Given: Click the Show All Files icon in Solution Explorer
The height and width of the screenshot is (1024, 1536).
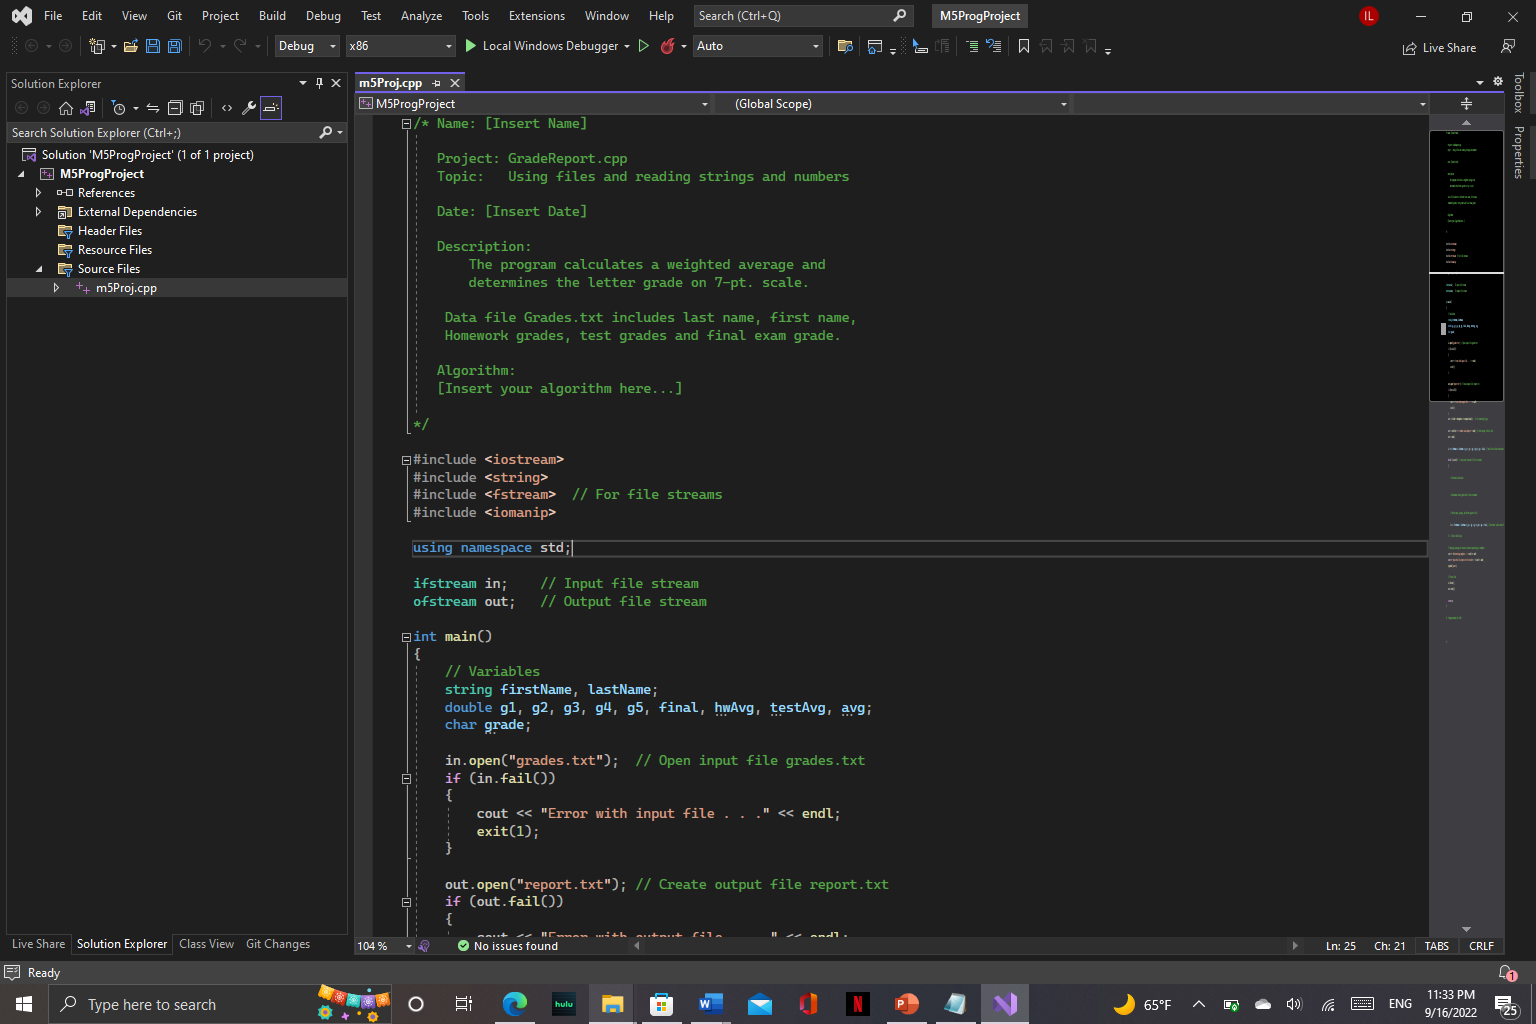Looking at the screenshot, I should coord(197,108).
